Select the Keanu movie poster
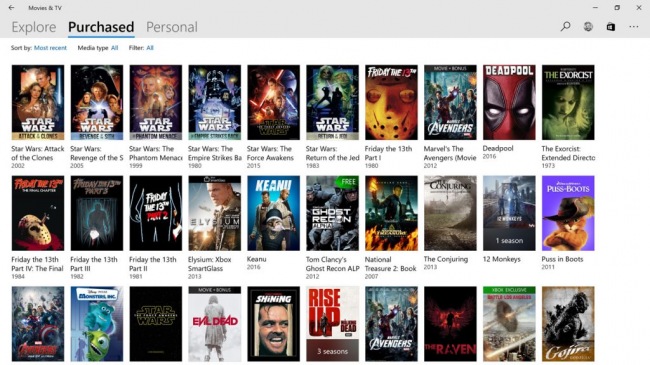Screen dimensions: 650x365 pos(274,213)
